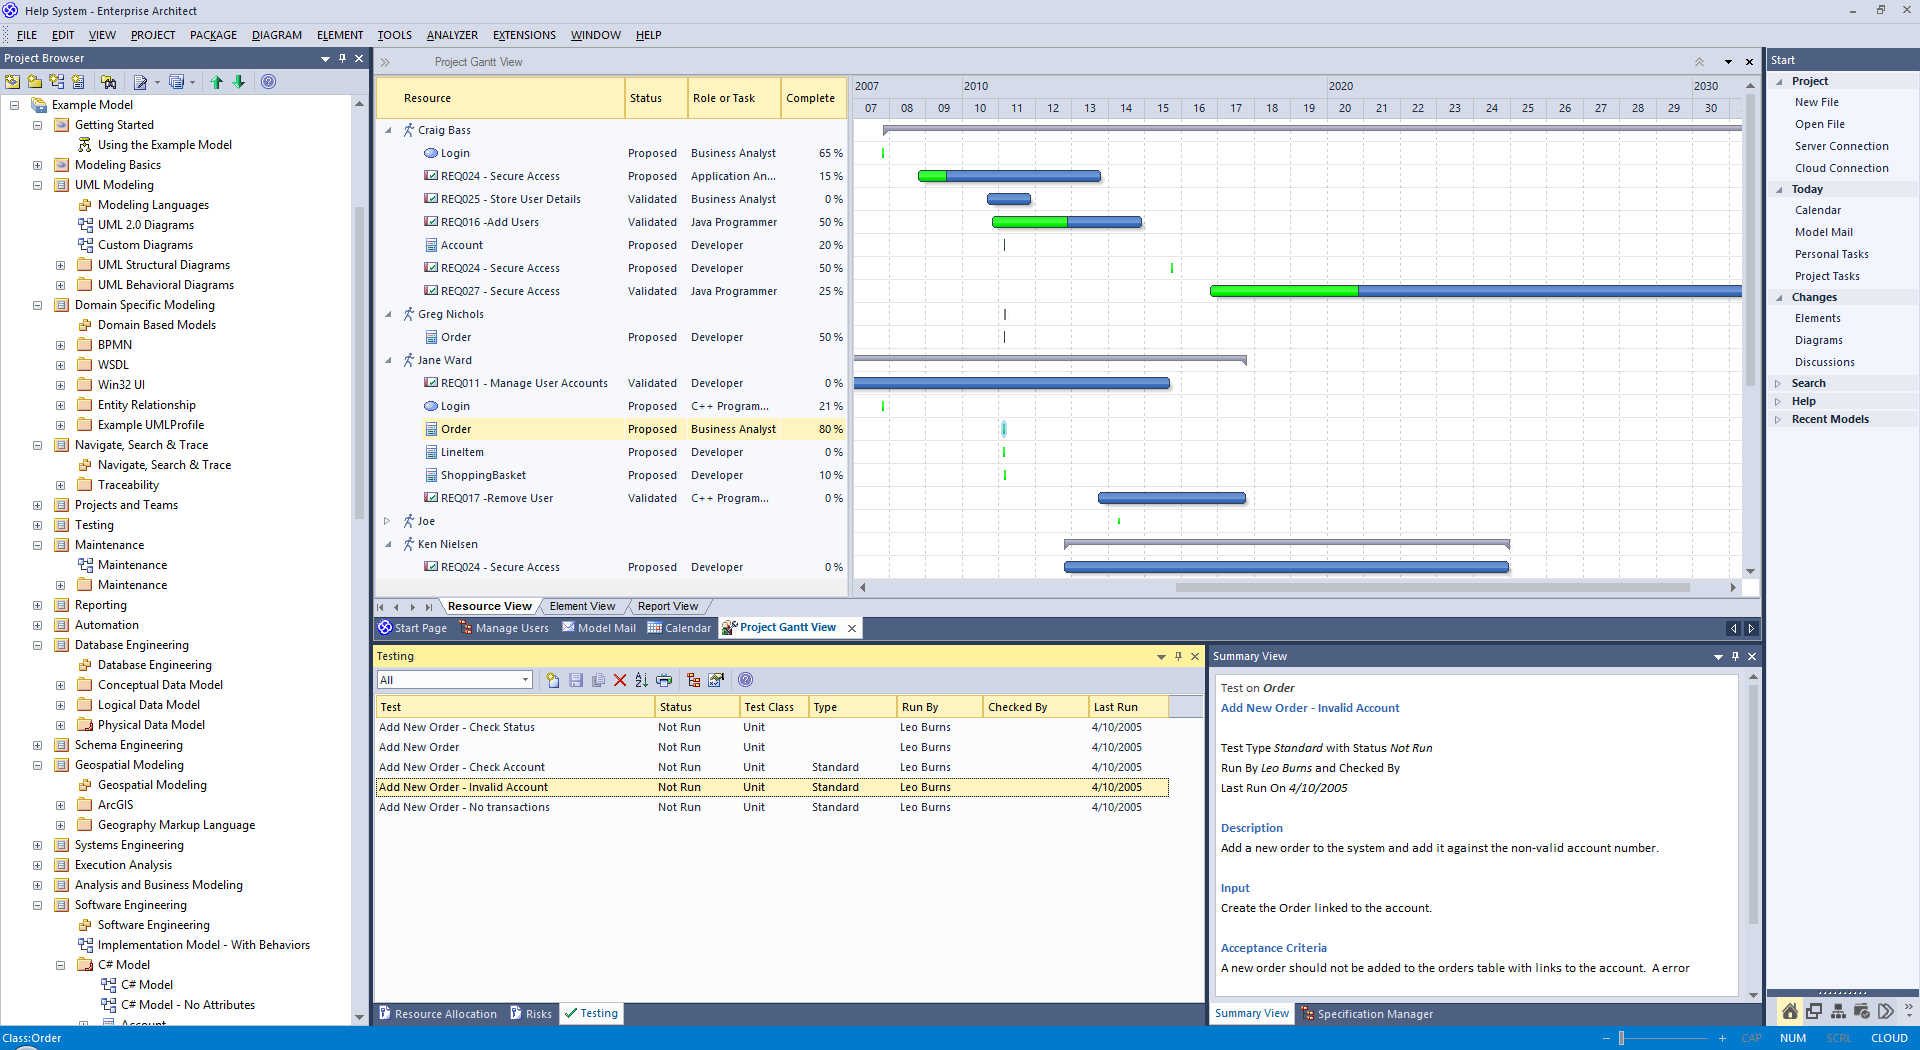Pin the Testing panel with auto-hide pushpin
The height and width of the screenshot is (1050, 1920).
click(x=1178, y=656)
